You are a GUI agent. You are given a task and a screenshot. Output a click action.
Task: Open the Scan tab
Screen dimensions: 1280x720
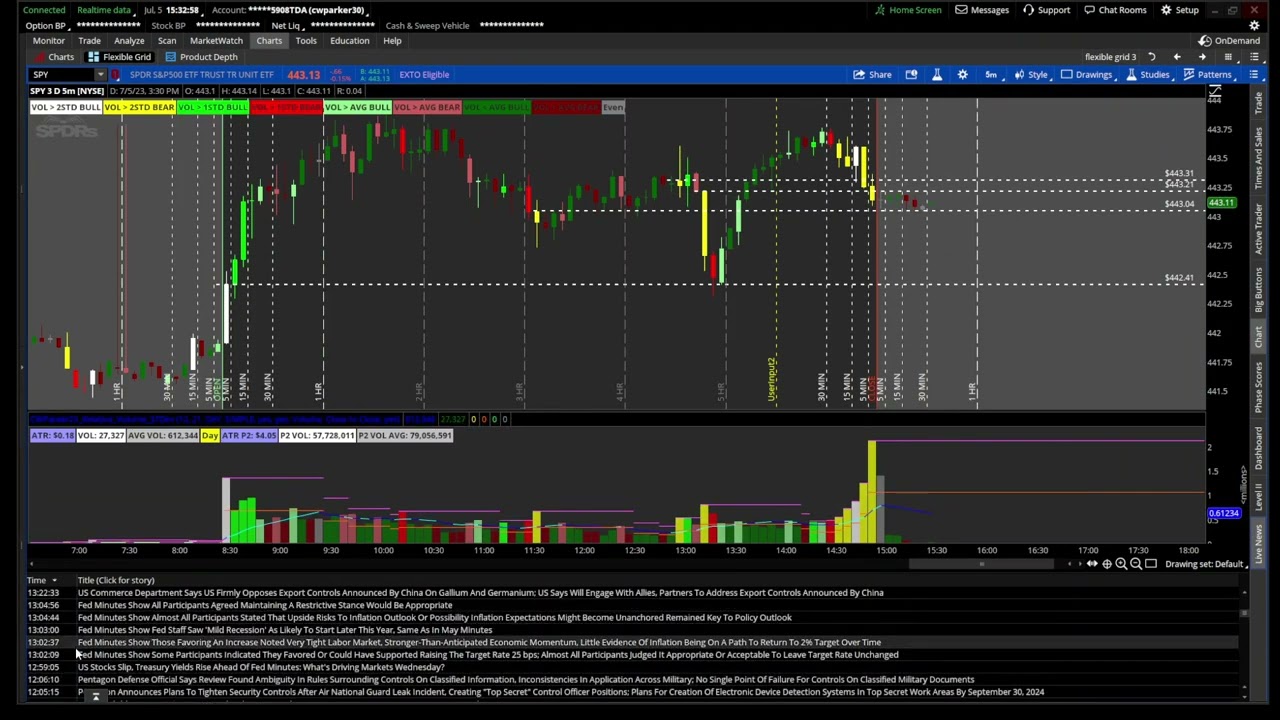pos(167,41)
